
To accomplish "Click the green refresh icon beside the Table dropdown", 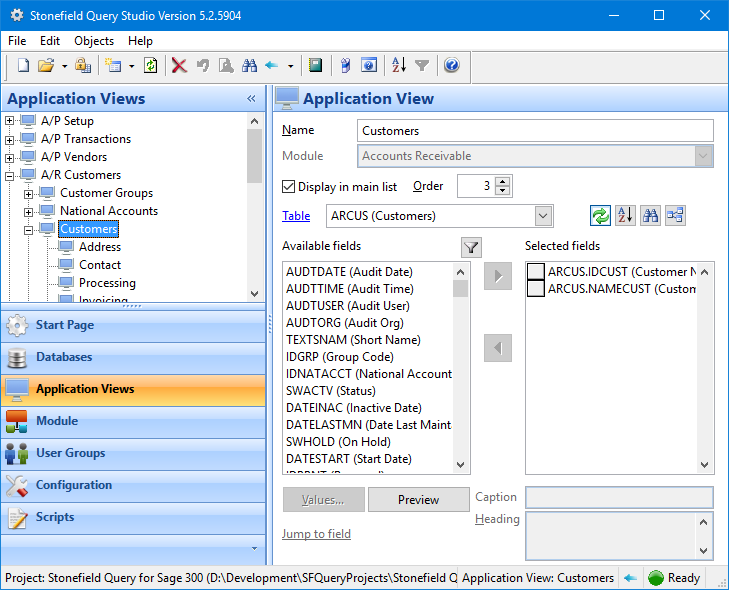I will (600, 215).
